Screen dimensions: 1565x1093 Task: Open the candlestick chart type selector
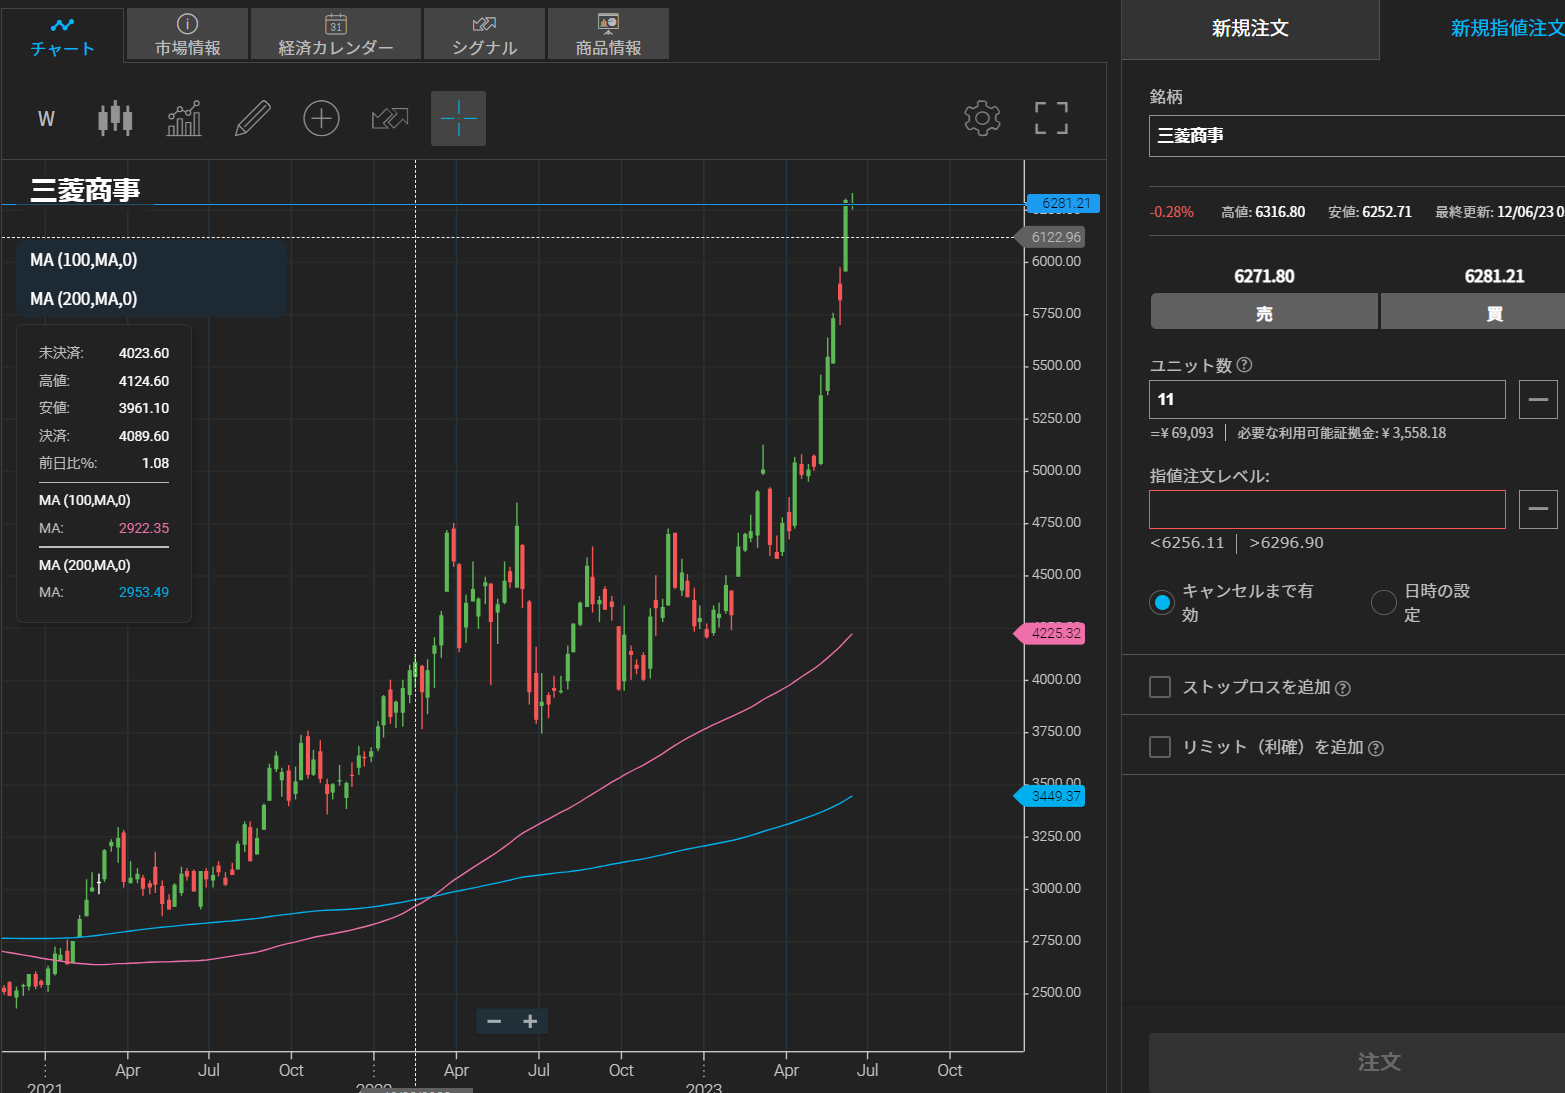115,118
